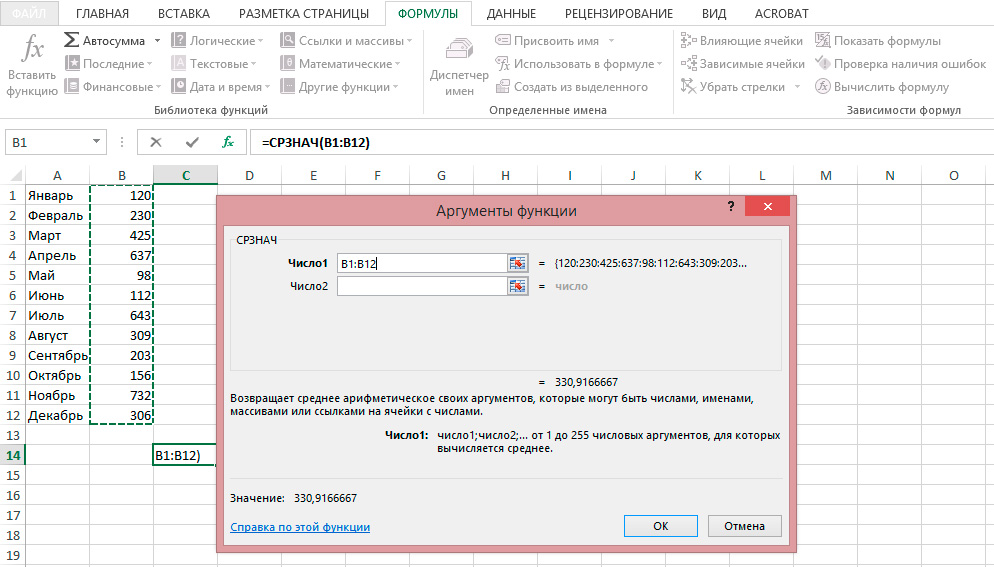Open the Справка по этой функции link
Screen dimensions: 994x567
point(300,527)
